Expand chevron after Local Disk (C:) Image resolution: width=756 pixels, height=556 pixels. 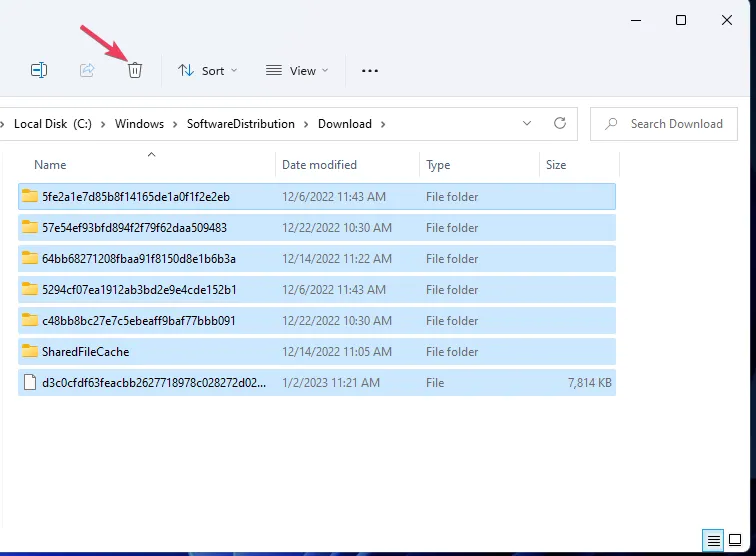click(103, 124)
